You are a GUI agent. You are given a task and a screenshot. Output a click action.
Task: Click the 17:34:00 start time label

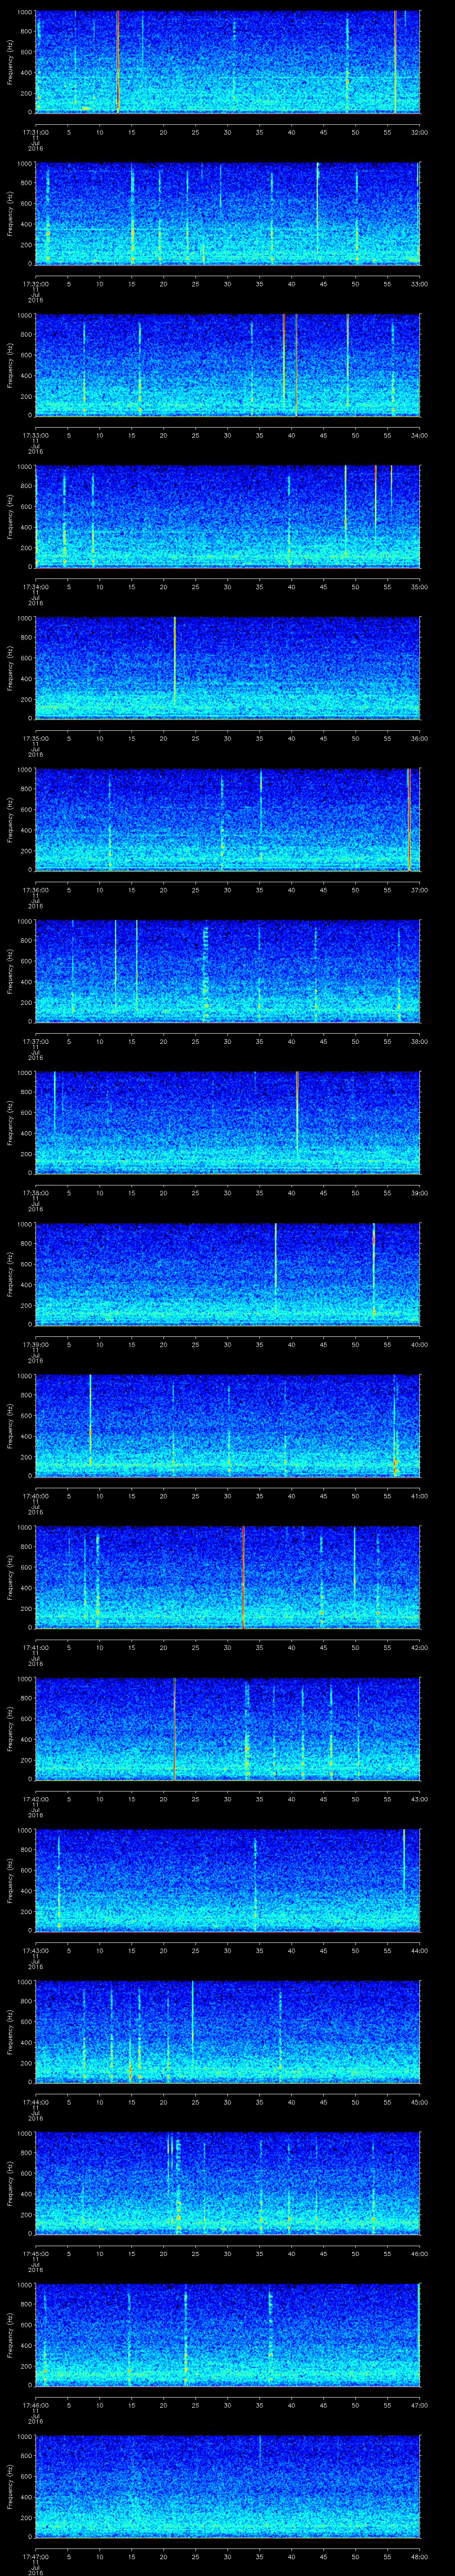tap(35, 586)
